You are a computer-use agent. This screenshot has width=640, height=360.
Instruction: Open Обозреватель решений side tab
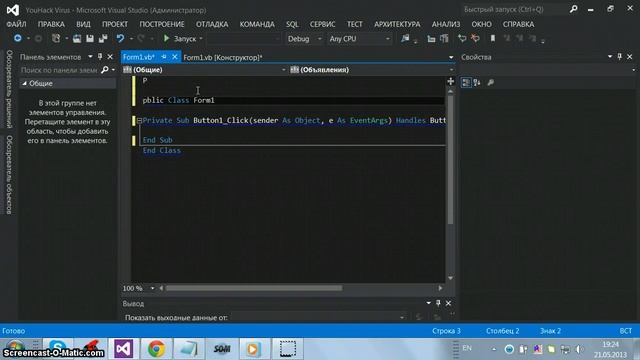pyautogui.click(x=9, y=89)
